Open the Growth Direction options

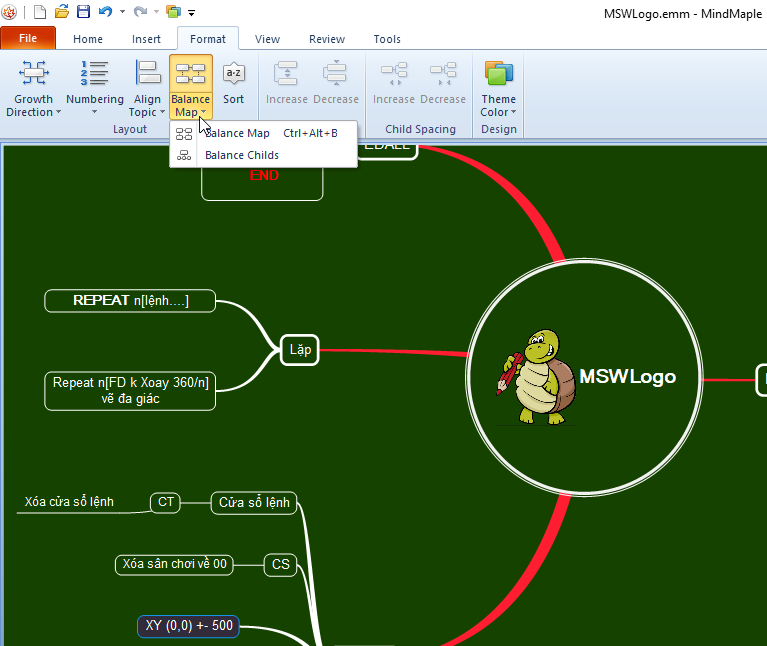[x=33, y=88]
